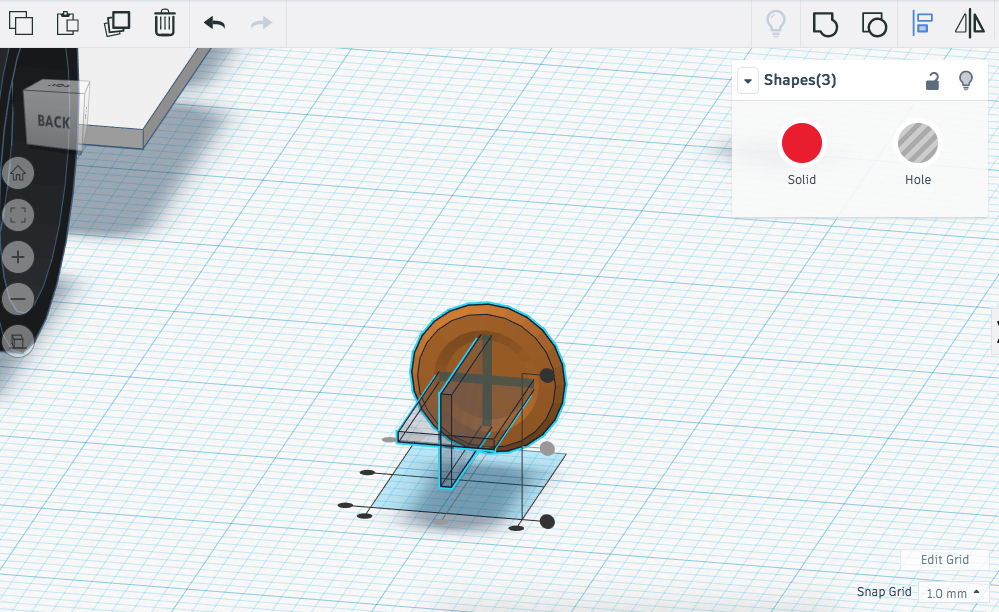This screenshot has width=999, height=612.
Task: Redo the undone action
Action: [261, 24]
